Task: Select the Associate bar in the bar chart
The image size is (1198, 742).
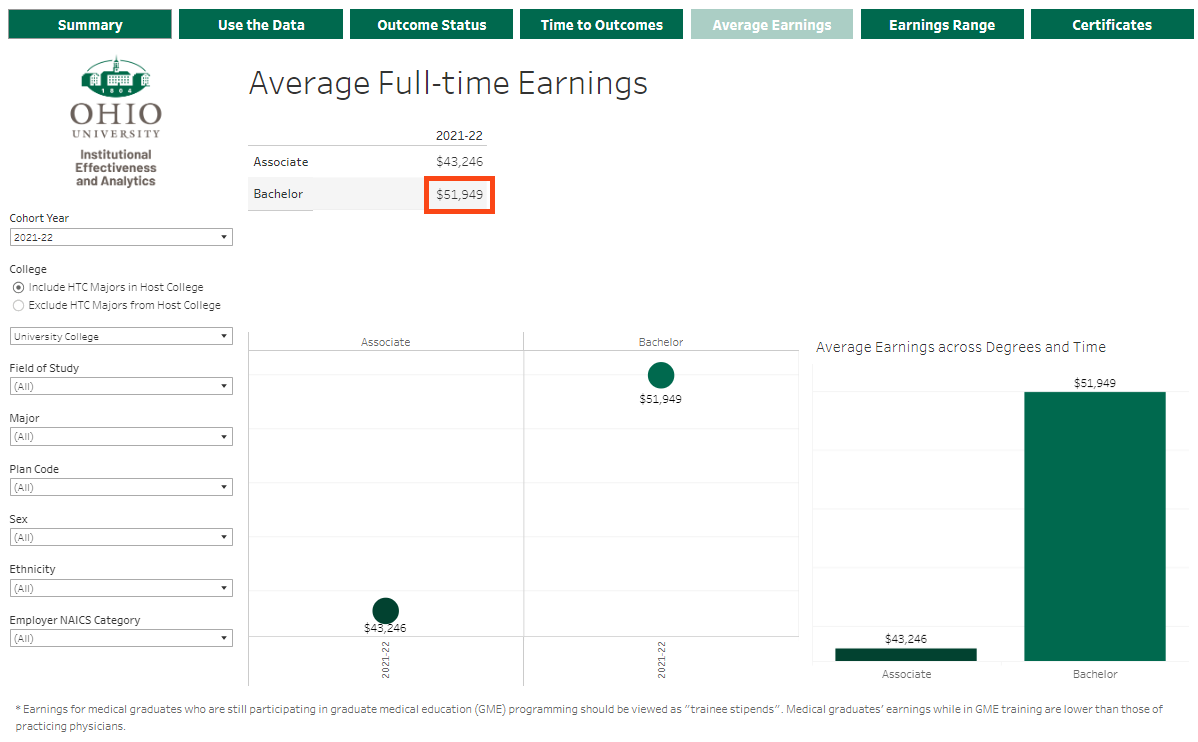Action: click(x=906, y=655)
